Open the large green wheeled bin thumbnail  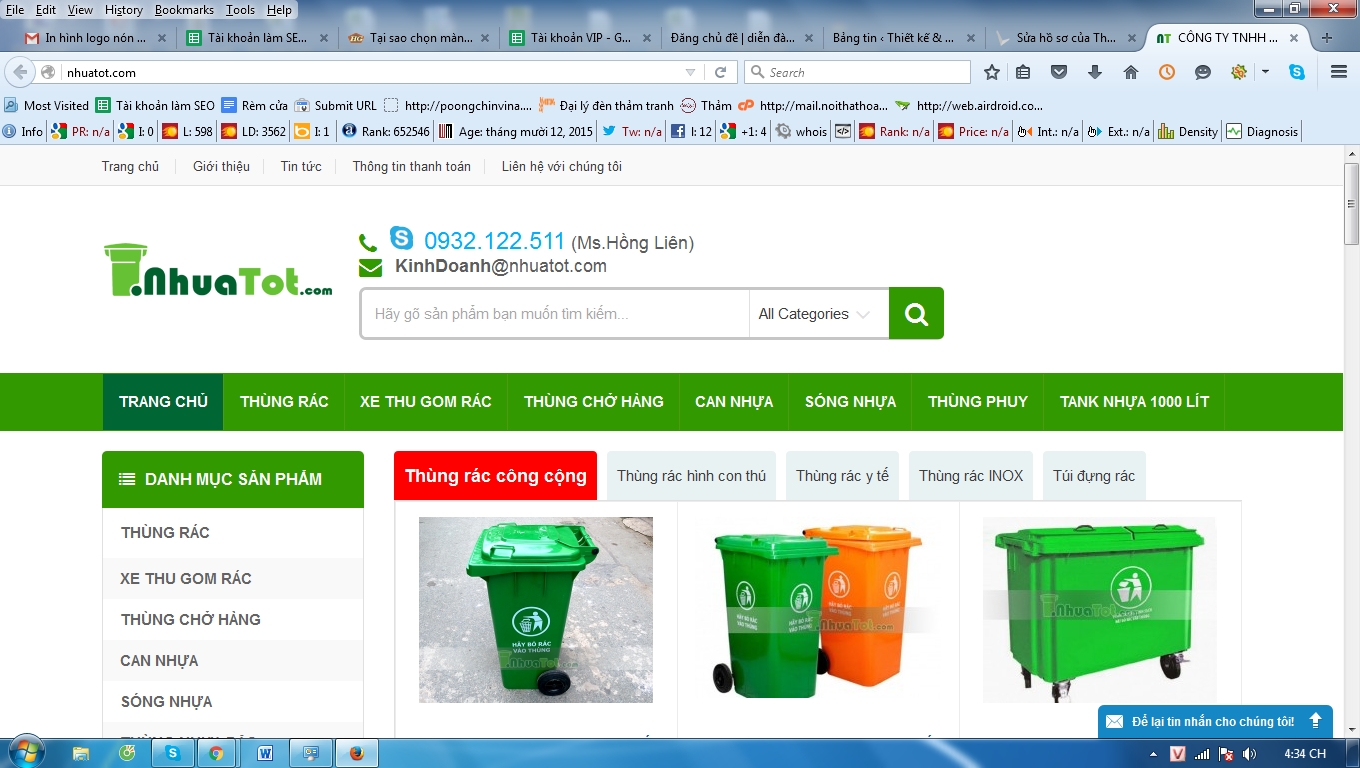coord(1100,610)
